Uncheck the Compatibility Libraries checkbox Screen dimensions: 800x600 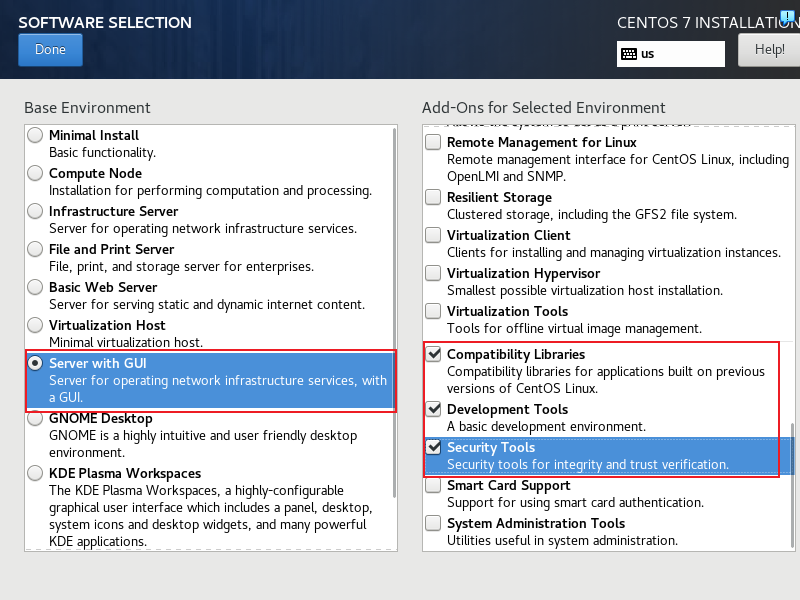pyautogui.click(x=433, y=354)
